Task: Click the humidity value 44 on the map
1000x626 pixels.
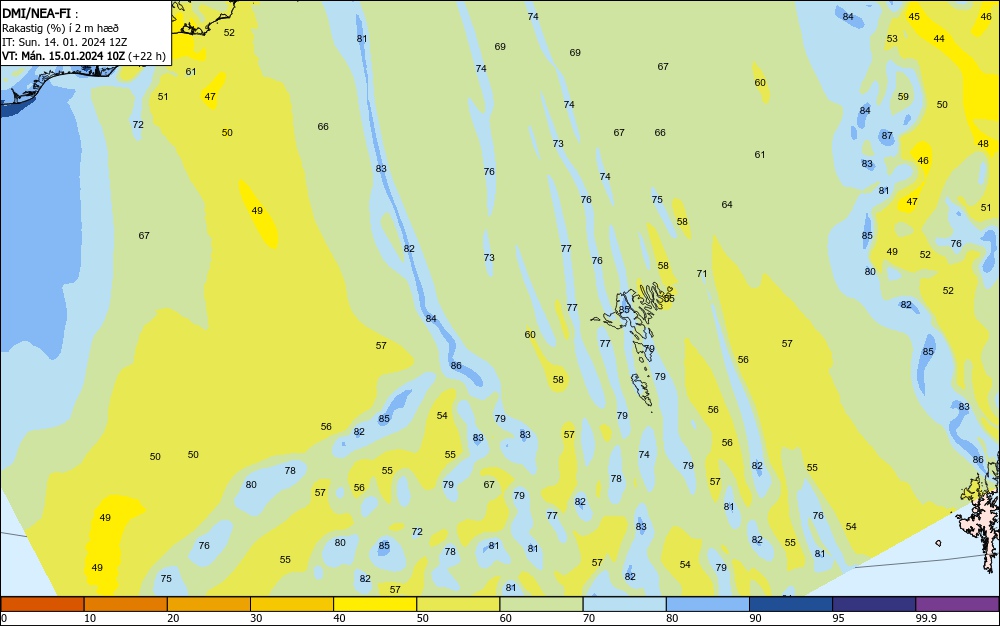Action: 939,39
